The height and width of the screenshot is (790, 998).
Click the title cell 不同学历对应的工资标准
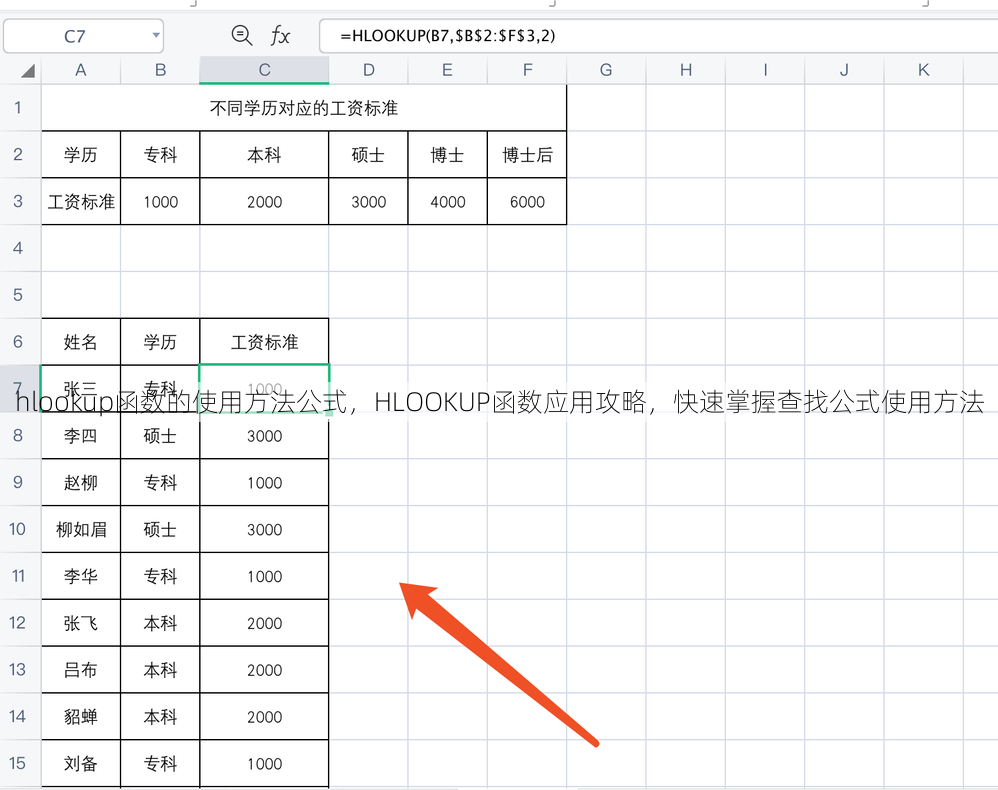304,108
